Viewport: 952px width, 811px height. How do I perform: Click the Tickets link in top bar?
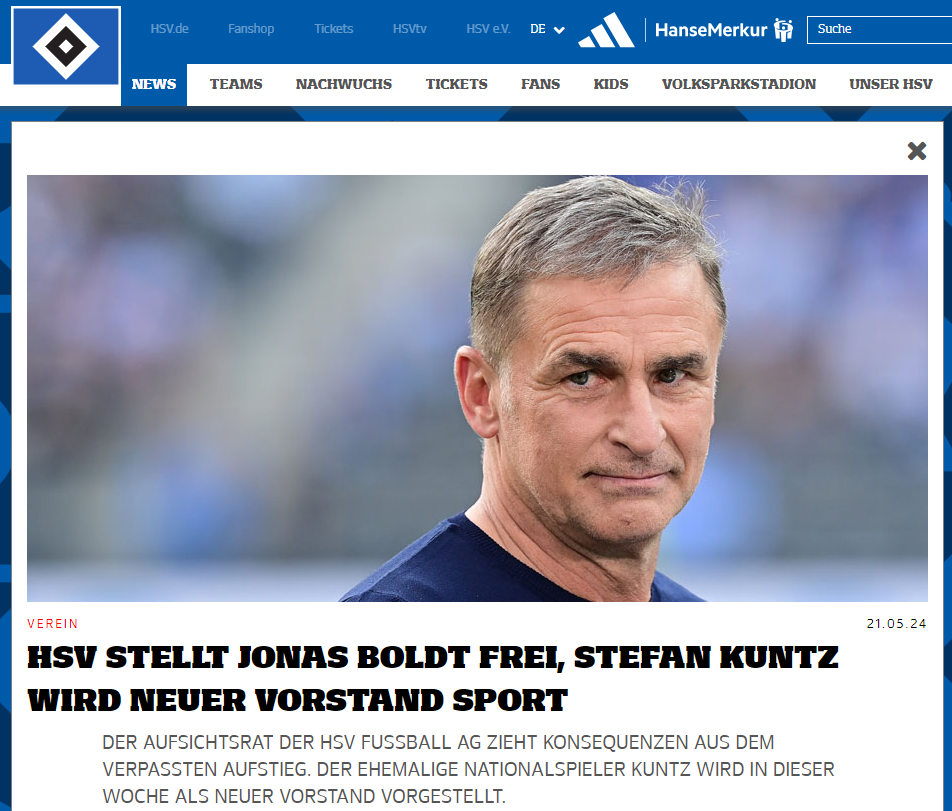333,29
